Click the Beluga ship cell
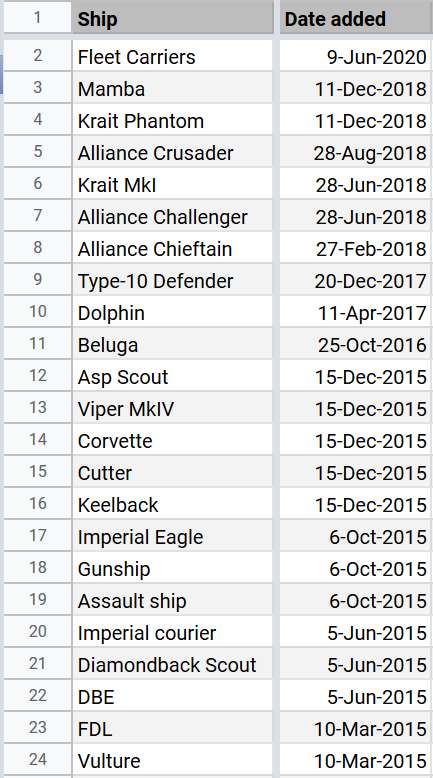The image size is (433, 778). [x=173, y=344]
